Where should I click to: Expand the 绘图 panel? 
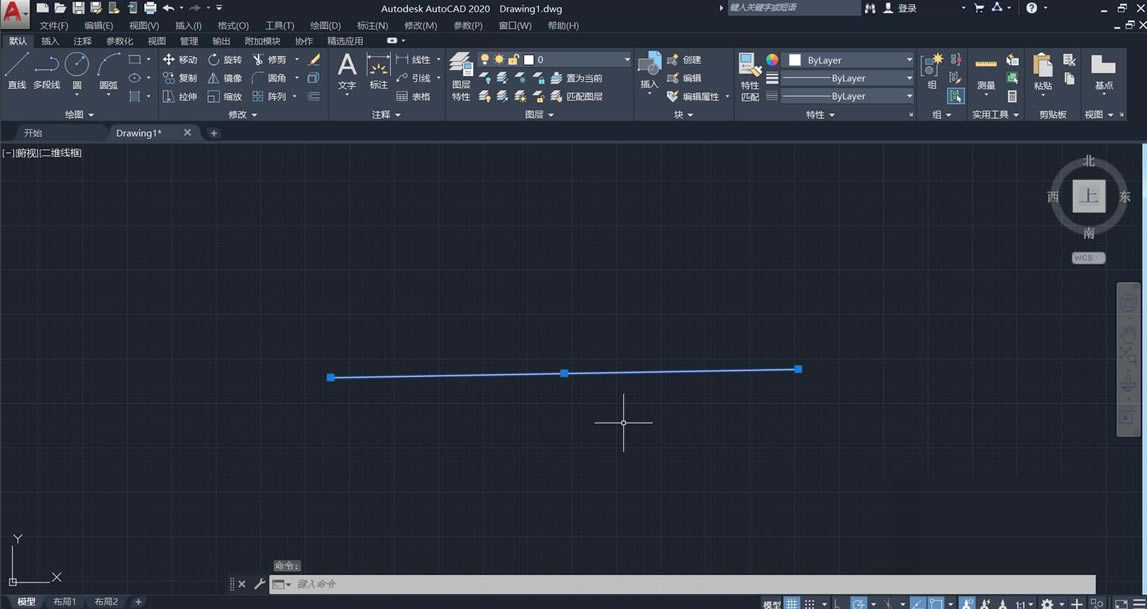coord(79,115)
